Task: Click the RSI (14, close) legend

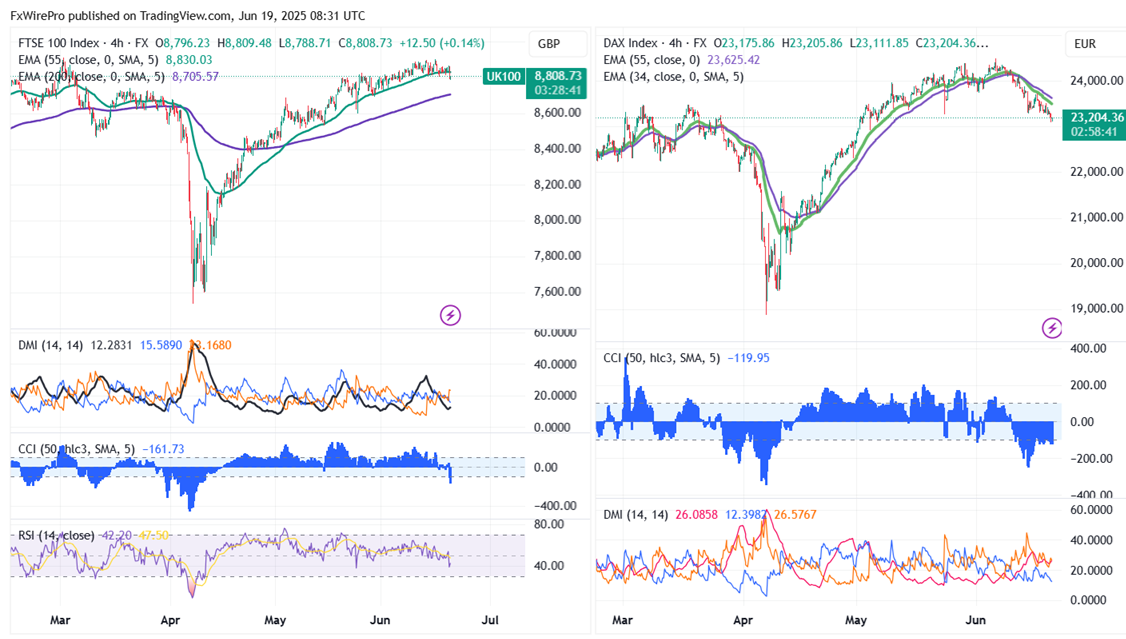Action: coord(56,536)
